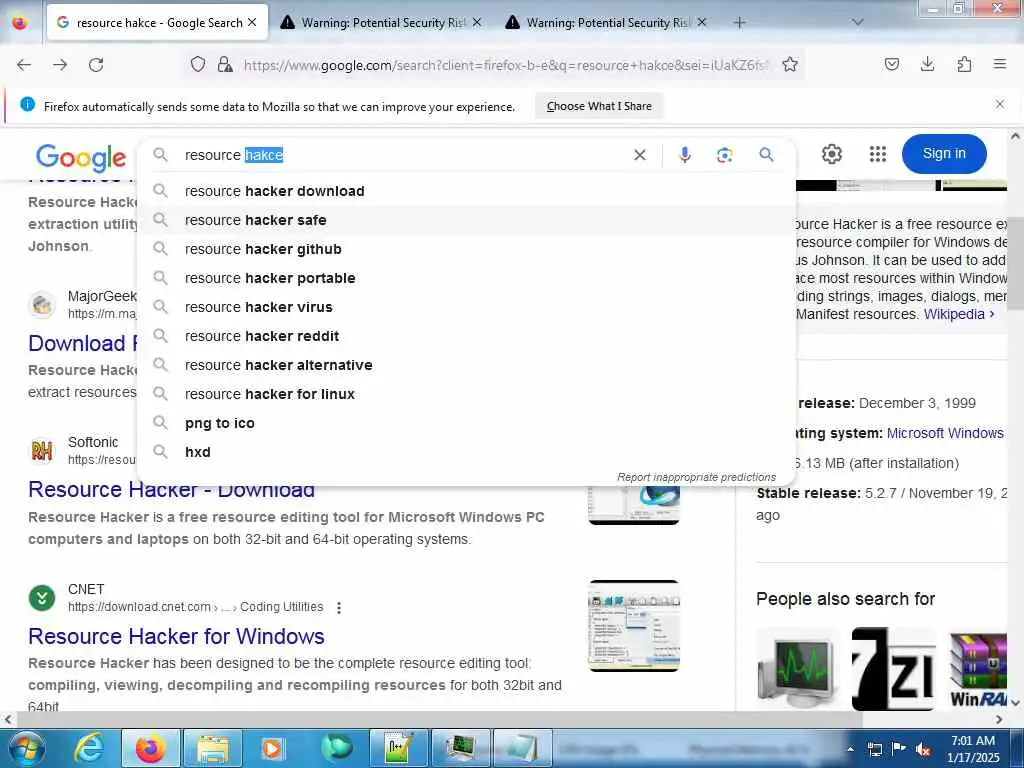Launch Internet Explorer from the taskbar
This screenshot has width=1024, height=768.
pos(88,749)
